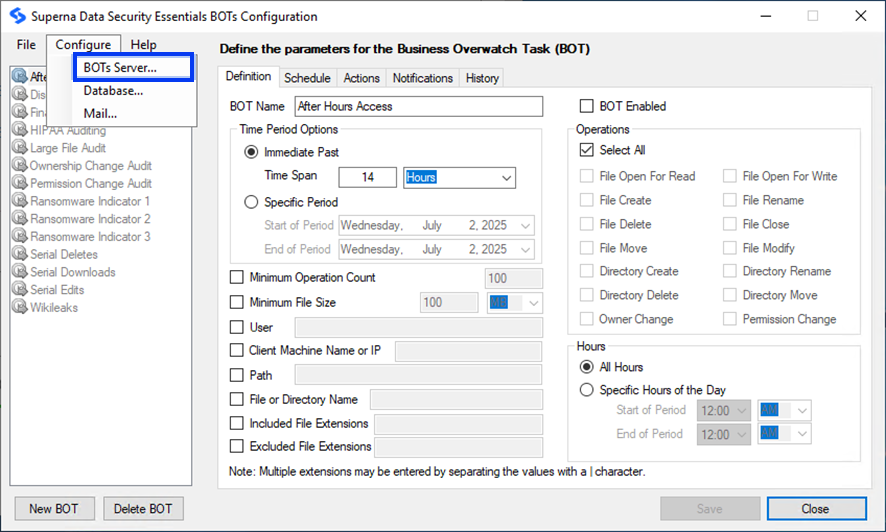Screen dimensions: 886x532
Task: Choose the All Hours radio button
Action: (x=587, y=367)
